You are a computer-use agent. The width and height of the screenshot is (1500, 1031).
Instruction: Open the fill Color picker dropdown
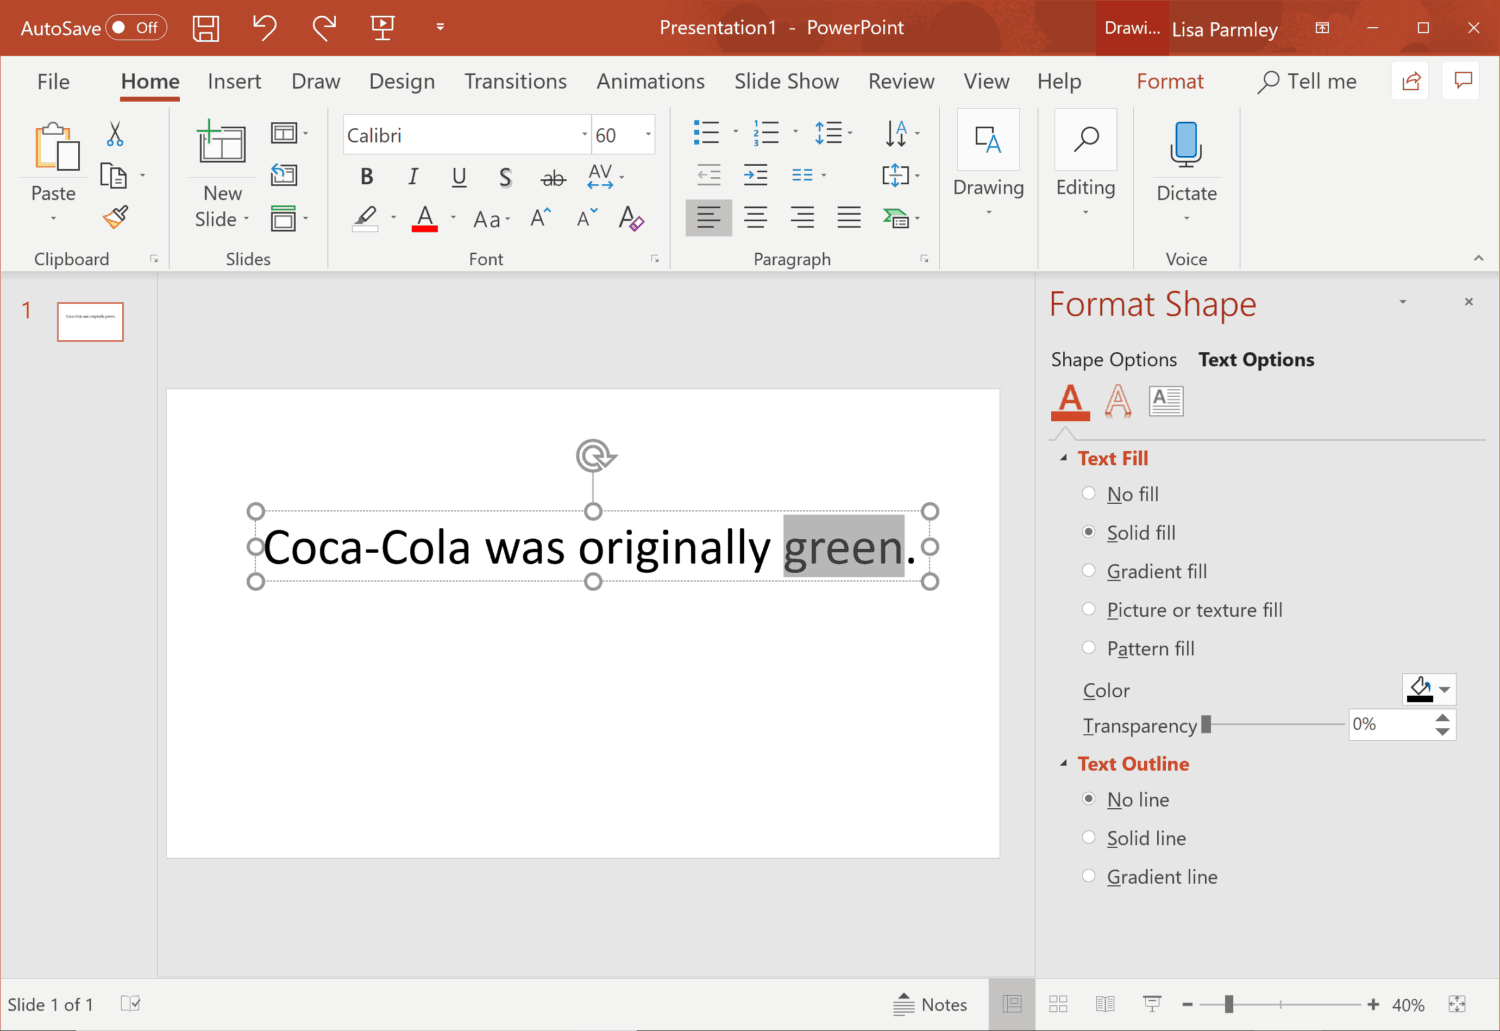tap(1429, 689)
